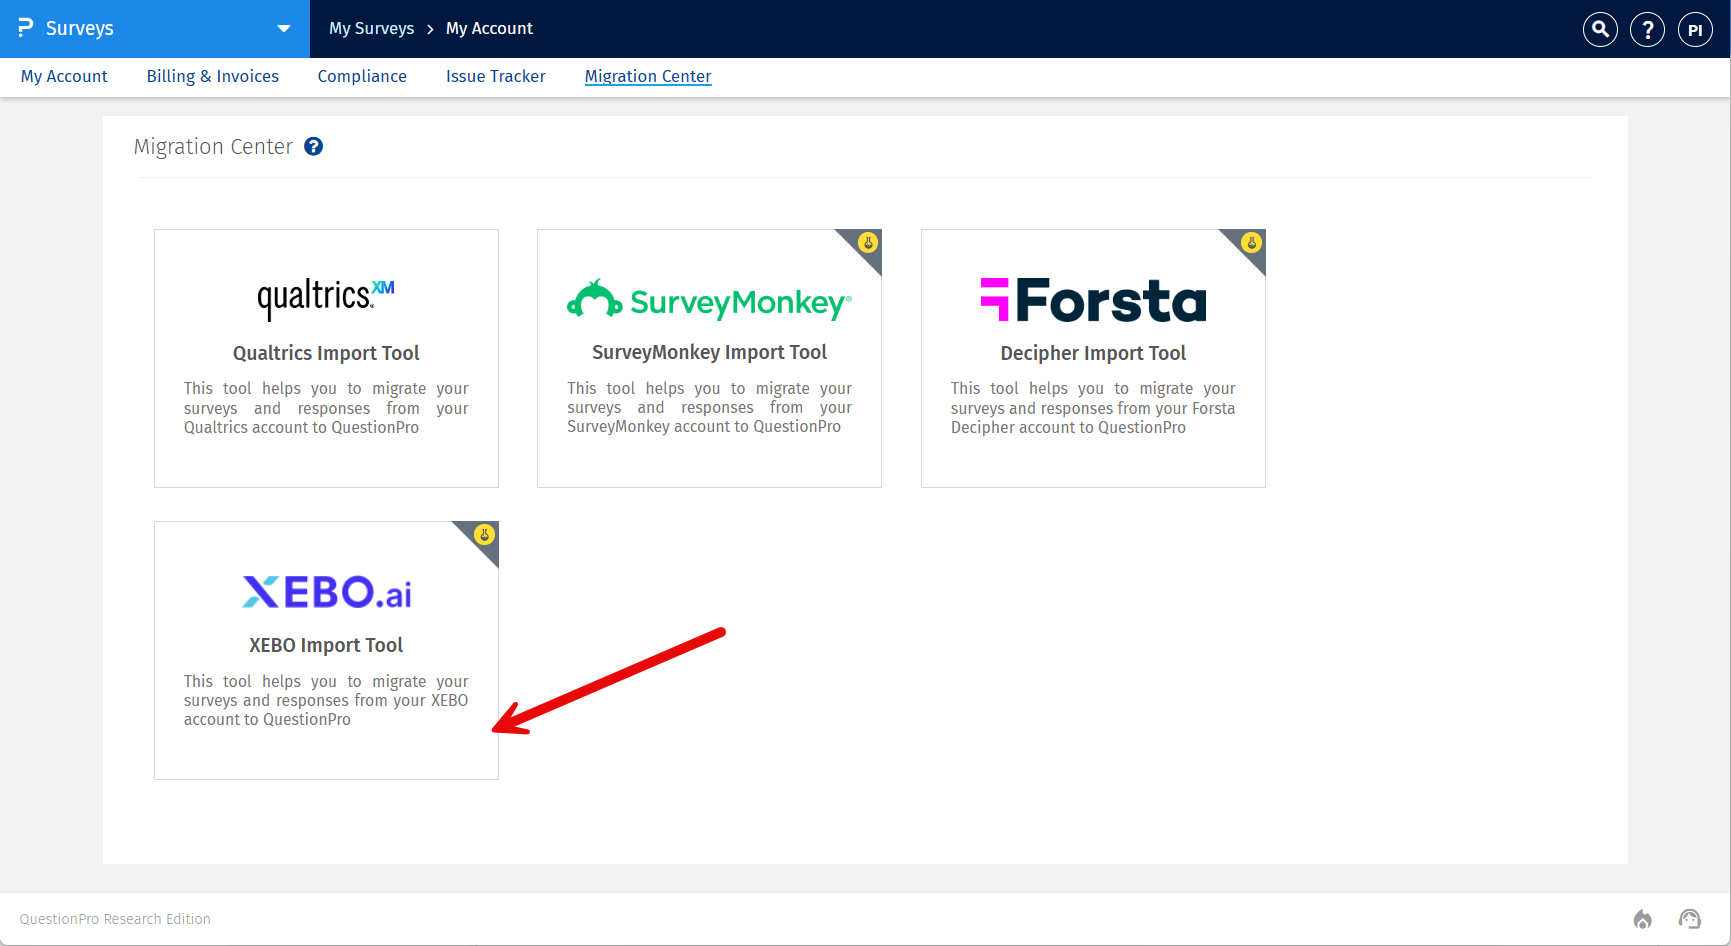Click the premium badge on XEBO Import Tool
Image resolution: width=1731 pixels, height=946 pixels.
pyautogui.click(x=484, y=534)
